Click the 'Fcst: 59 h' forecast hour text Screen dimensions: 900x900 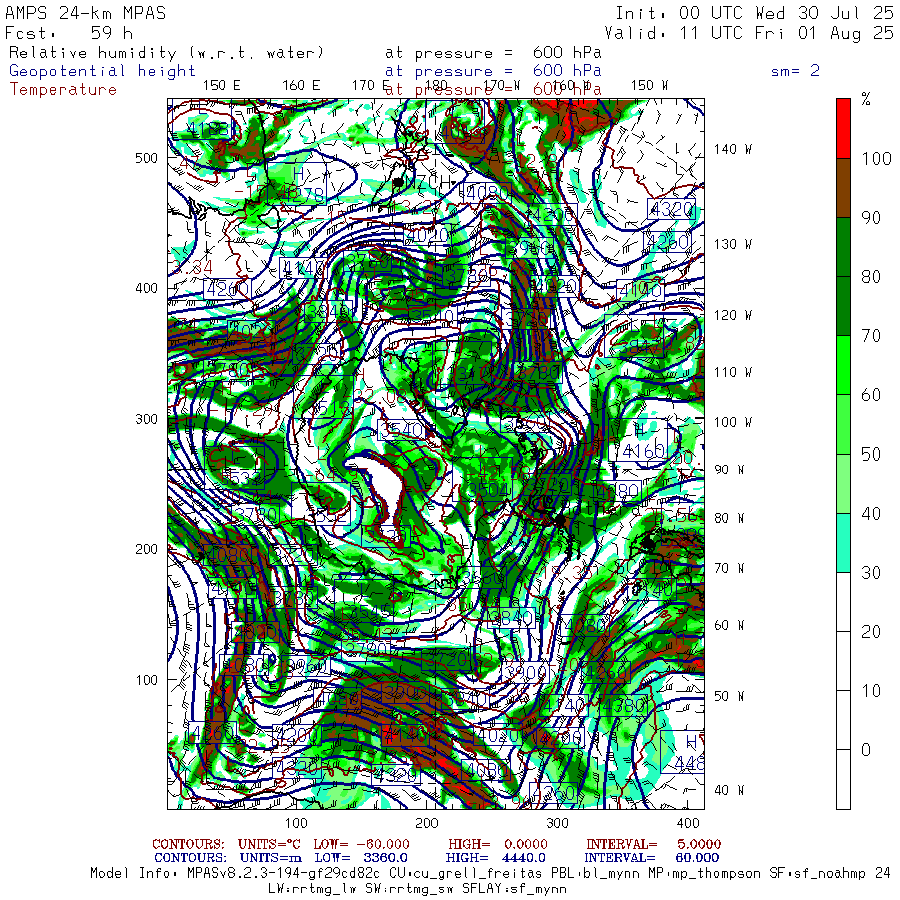(x=69, y=33)
